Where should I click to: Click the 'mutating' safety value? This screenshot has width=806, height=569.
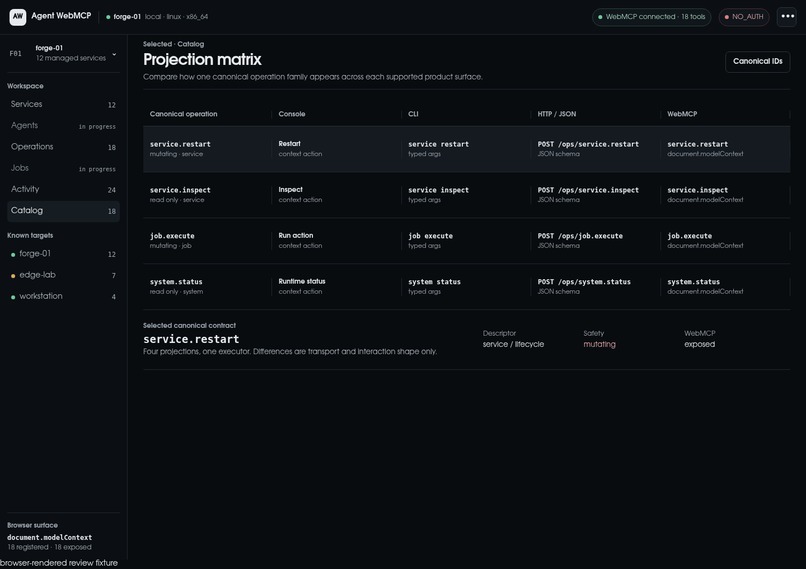[x=599, y=344]
